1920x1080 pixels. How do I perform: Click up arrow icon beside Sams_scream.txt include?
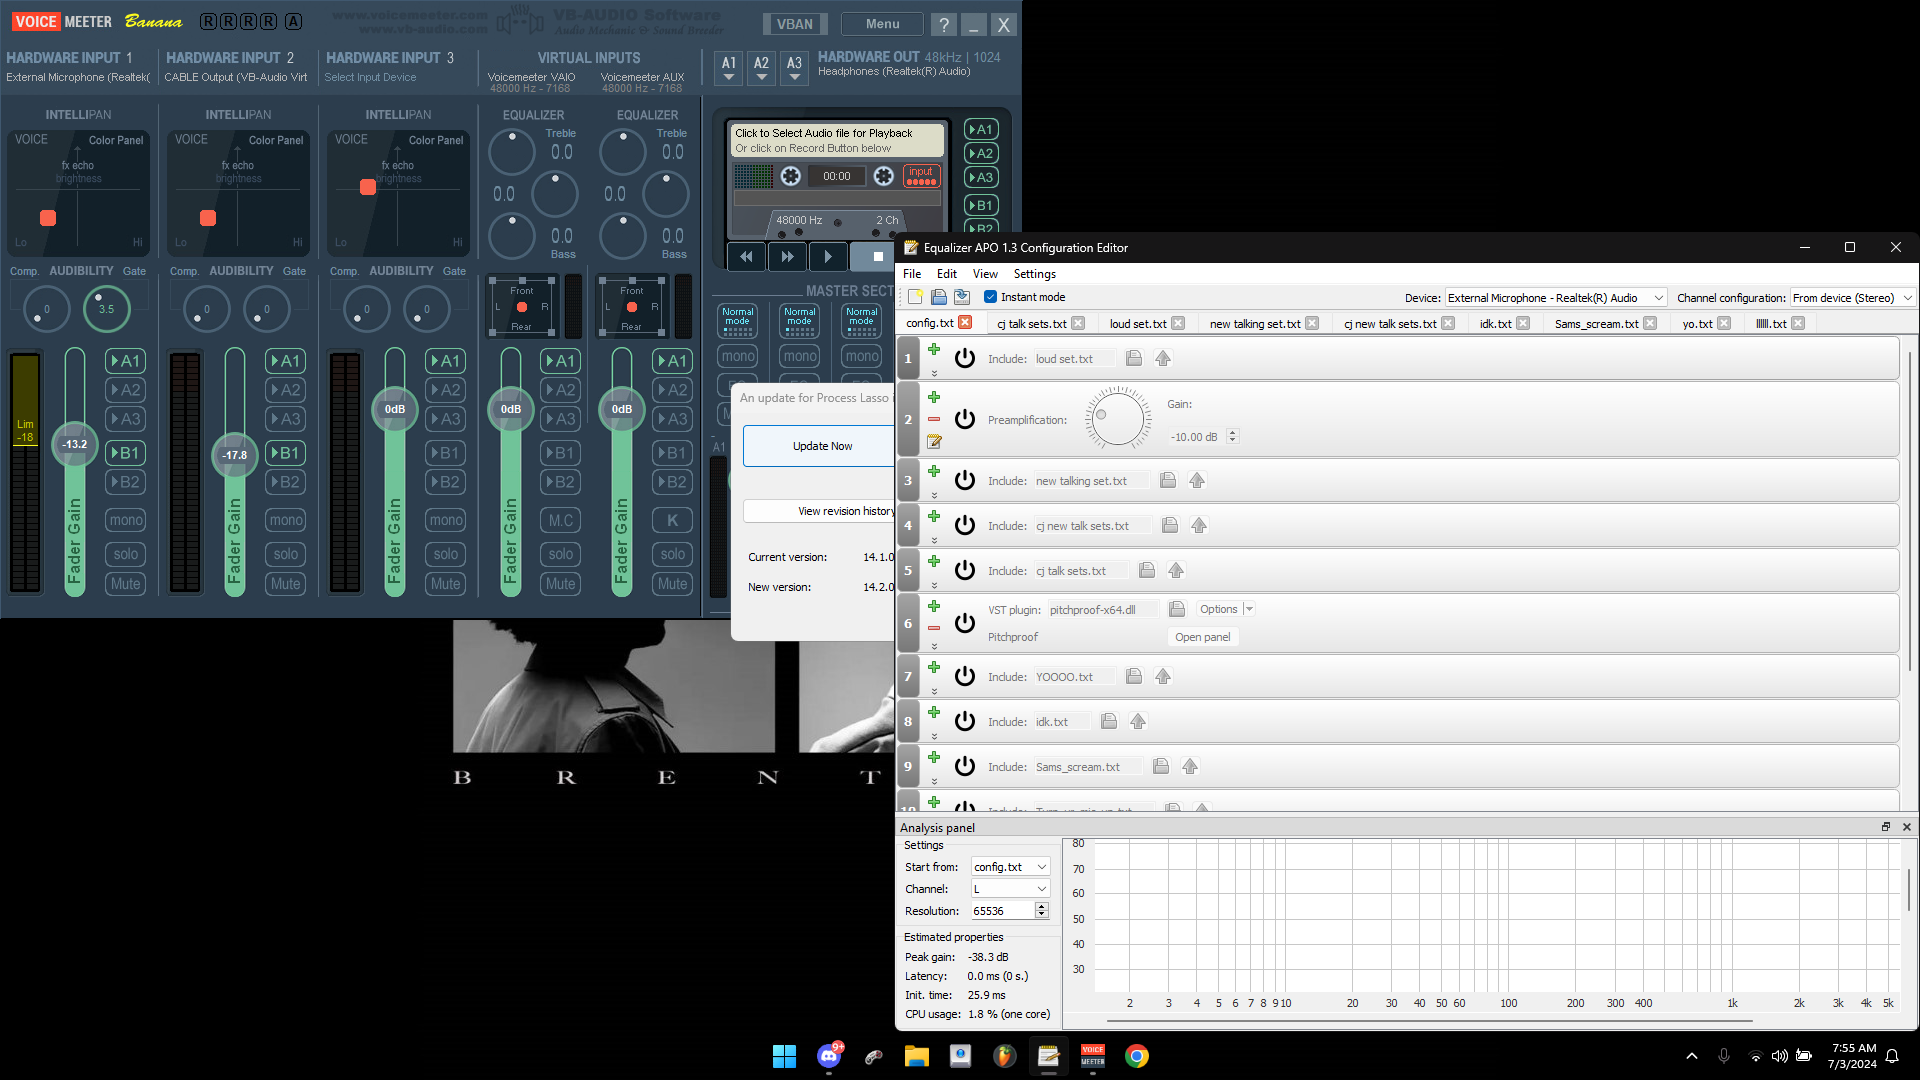(x=1190, y=766)
